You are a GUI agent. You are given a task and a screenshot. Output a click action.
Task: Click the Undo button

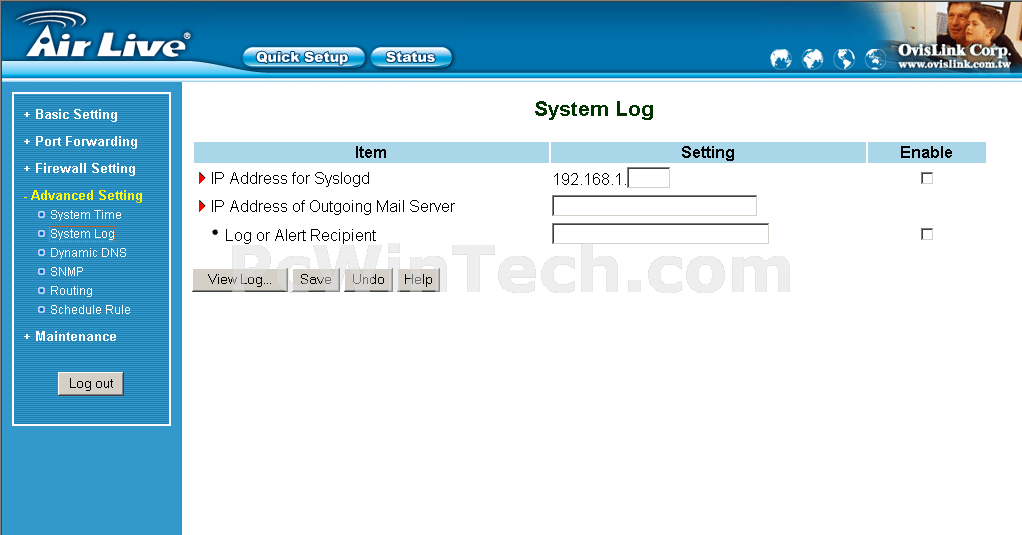(x=368, y=280)
